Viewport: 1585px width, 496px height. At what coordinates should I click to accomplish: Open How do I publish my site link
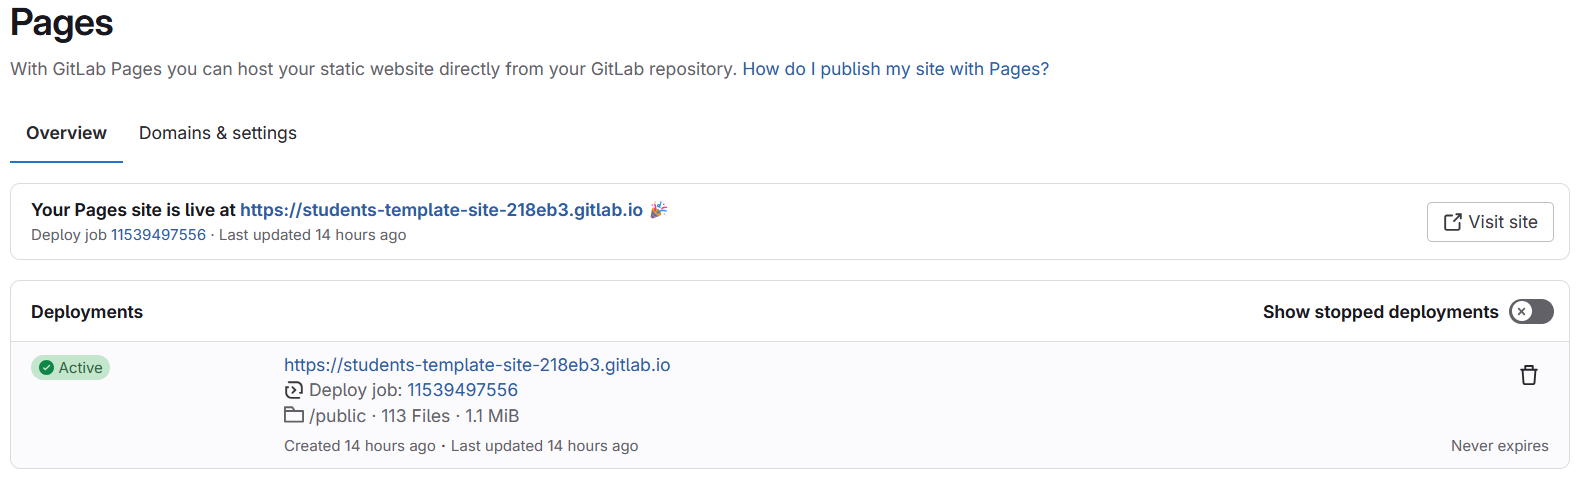[x=896, y=69]
